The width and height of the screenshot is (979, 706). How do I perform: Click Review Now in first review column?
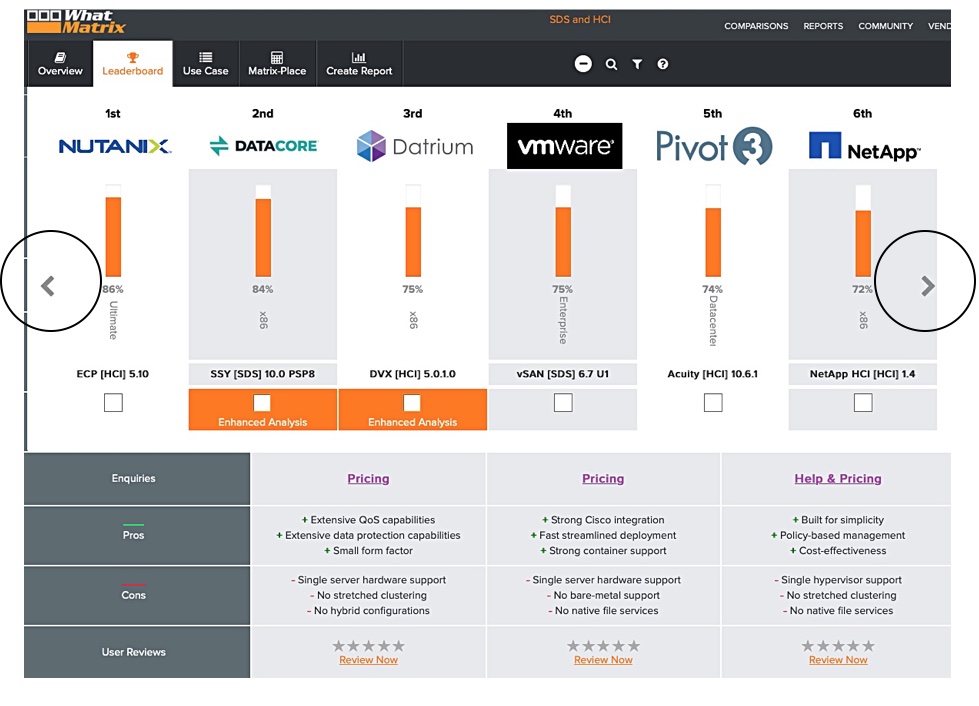(368, 660)
